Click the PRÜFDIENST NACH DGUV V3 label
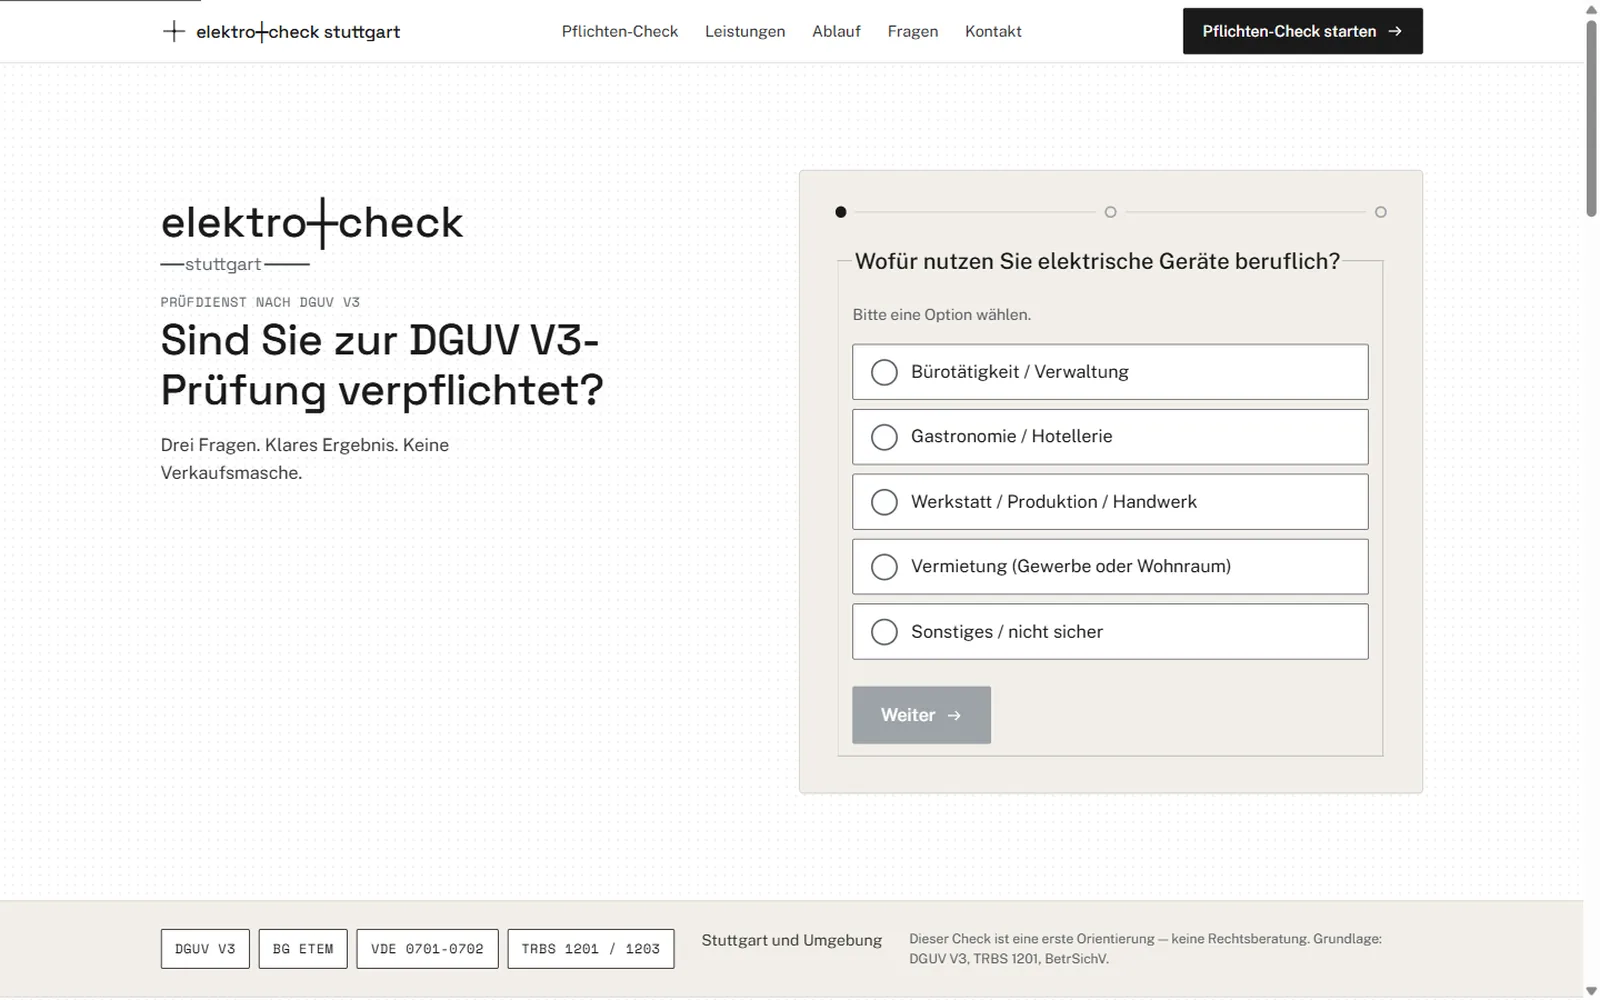Viewport: 1600px width, 1000px height. pyautogui.click(x=260, y=302)
